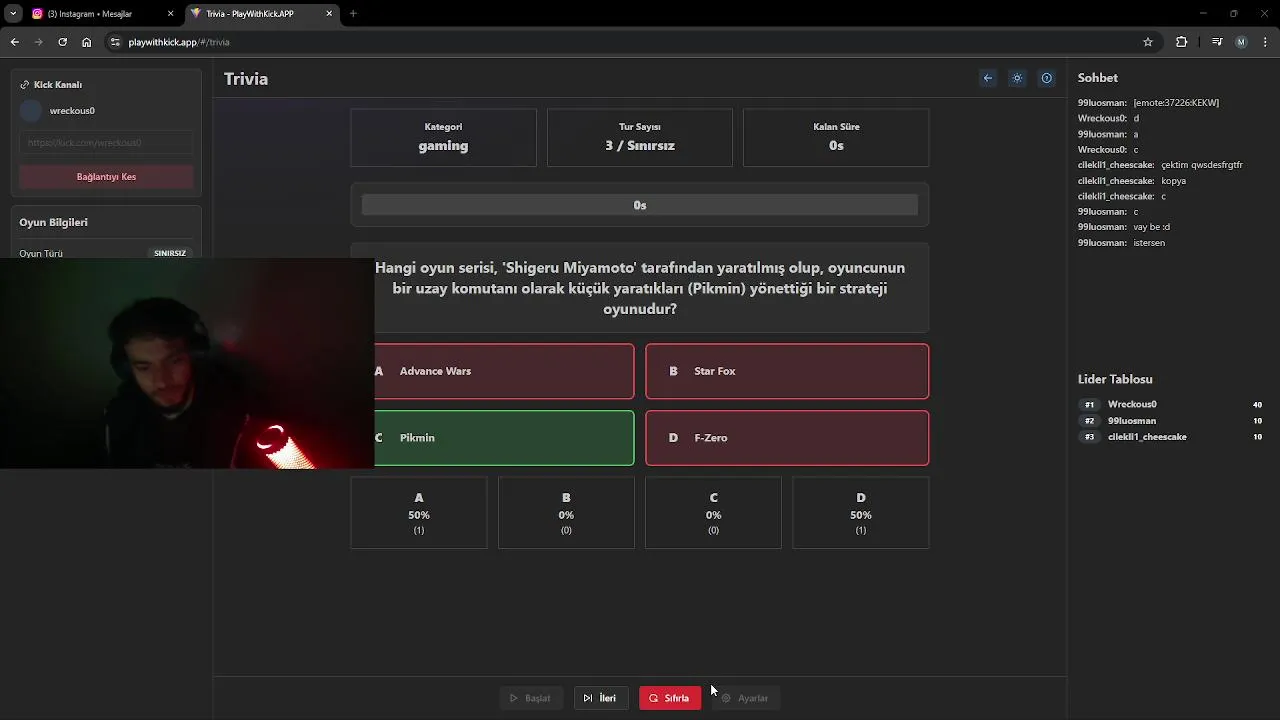Select answer C Pikmin
Screen dimensions: 1280x720
[x=504, y=438]
